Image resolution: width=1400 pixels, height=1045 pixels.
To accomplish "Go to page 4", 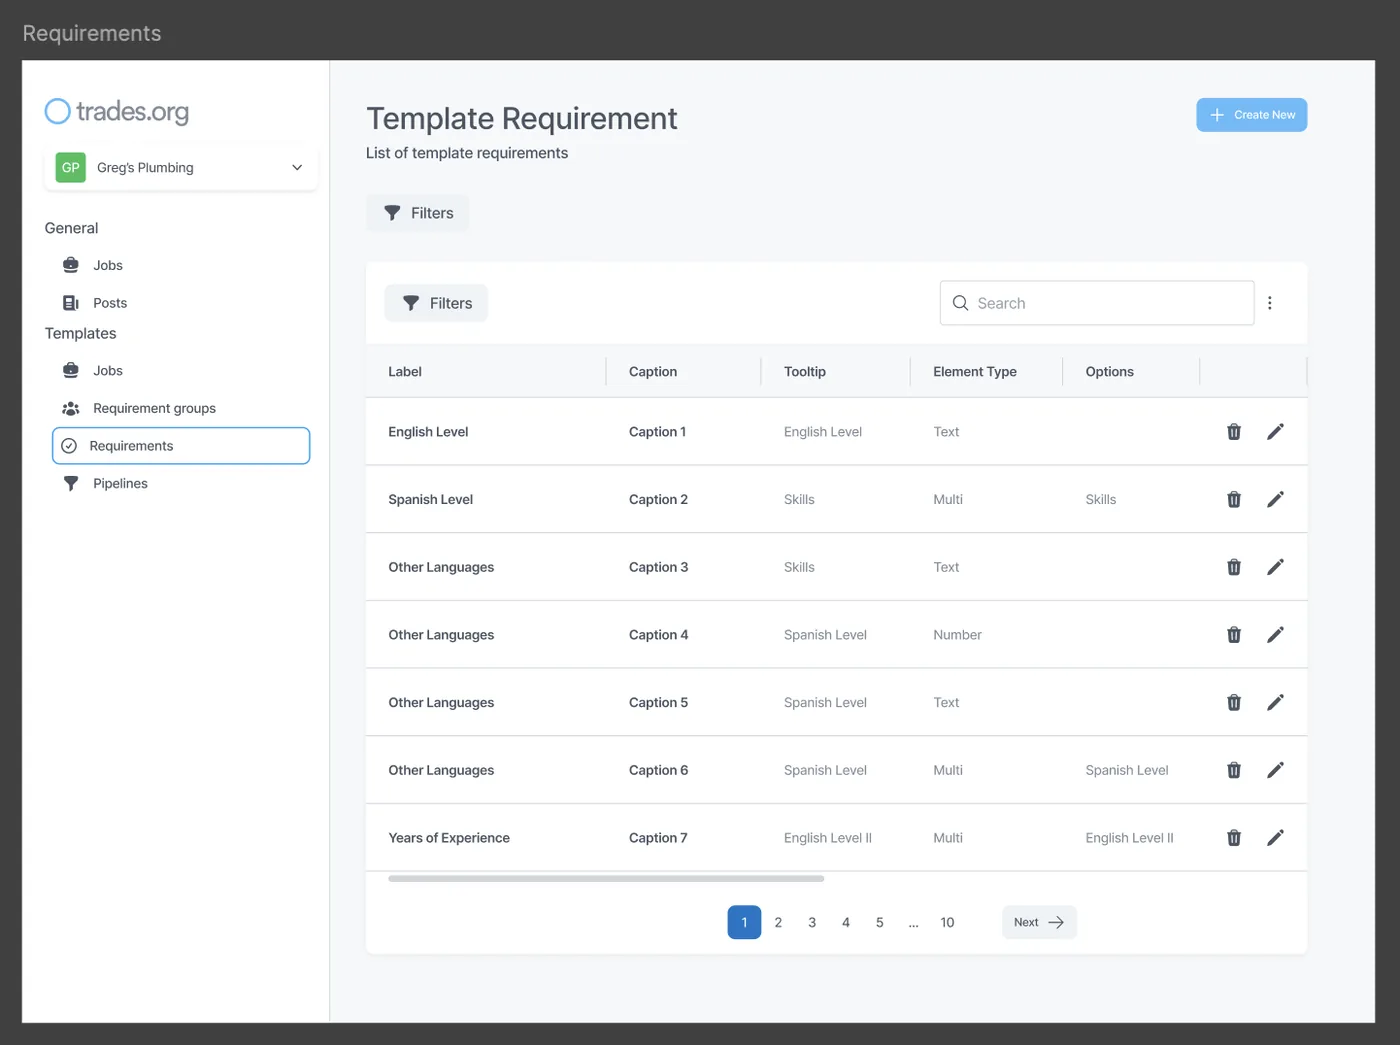I will click(846, 923).
